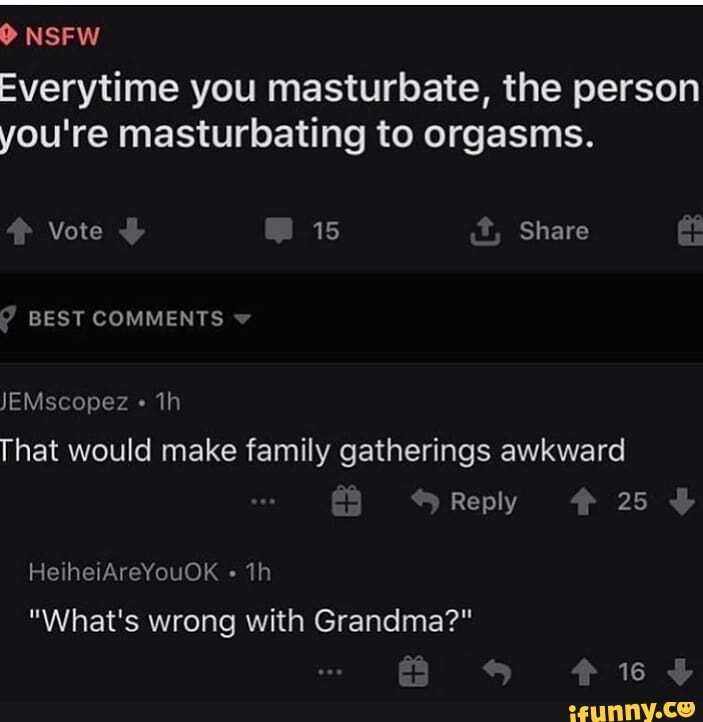Upvote HeiheiAreYouOK's reply

[584, 672]
